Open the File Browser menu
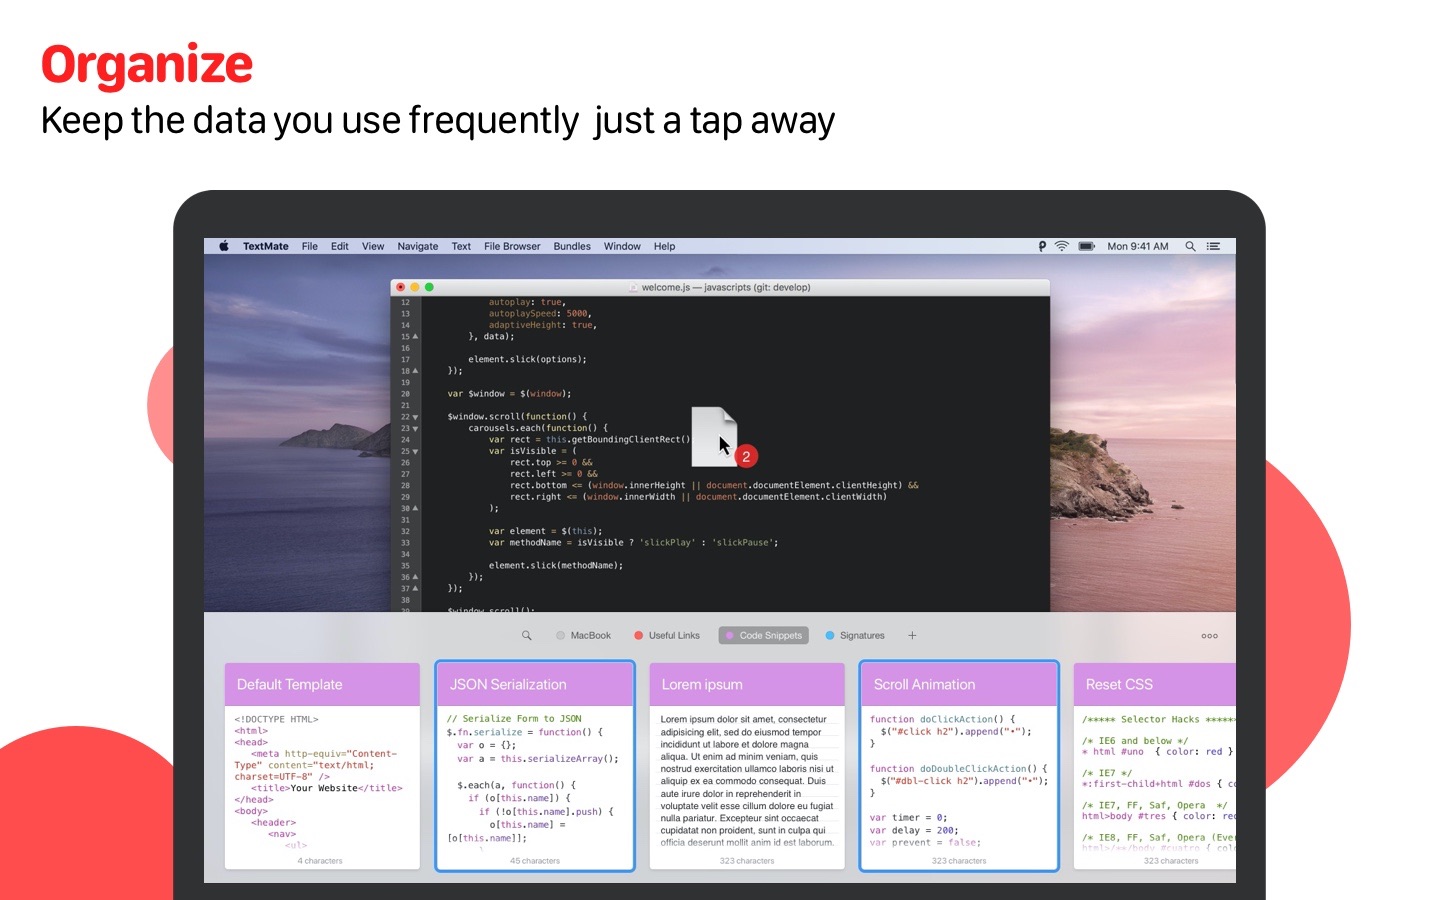1440x900 pixels. tap(512, 246)
